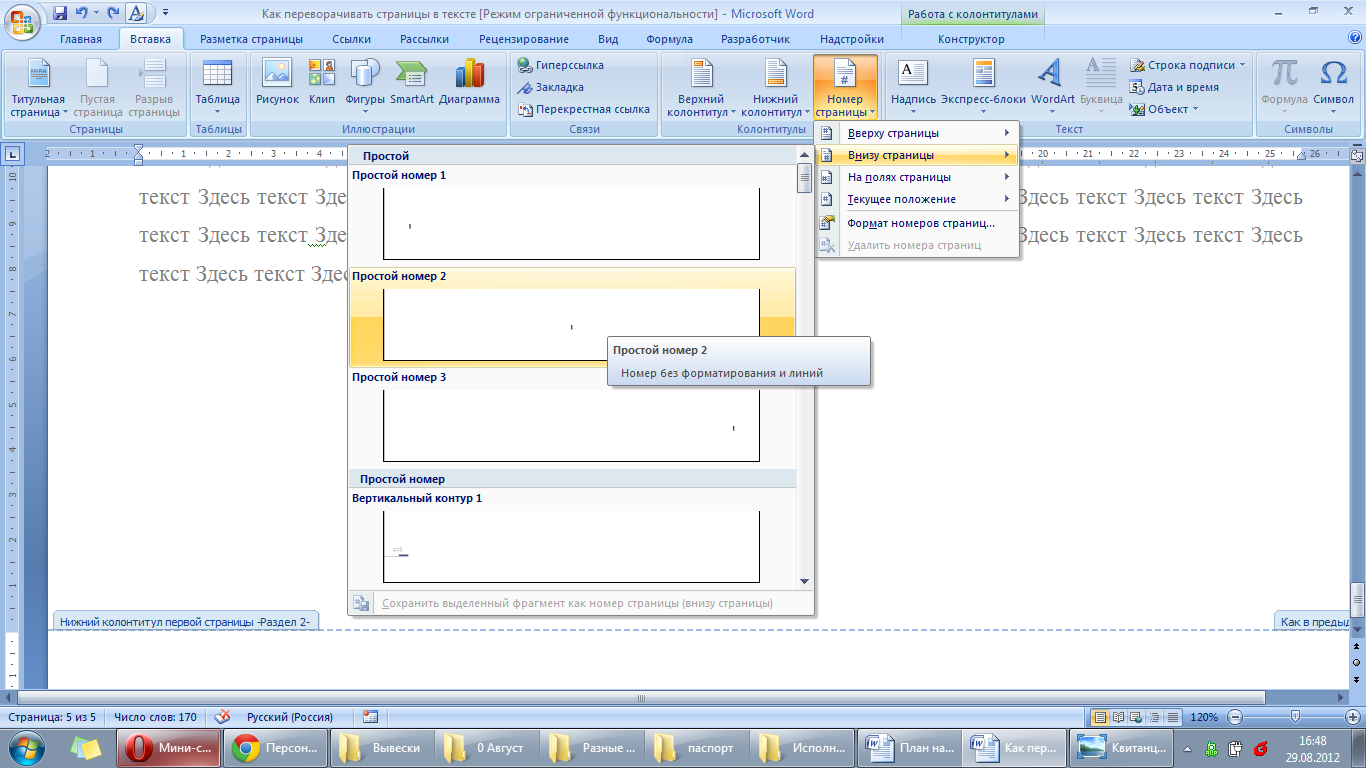Screen dimensions: 1366x768
Task: Open Экспресс-блоки quick parts
Action: pyautogui.click(x=983, y=82)
